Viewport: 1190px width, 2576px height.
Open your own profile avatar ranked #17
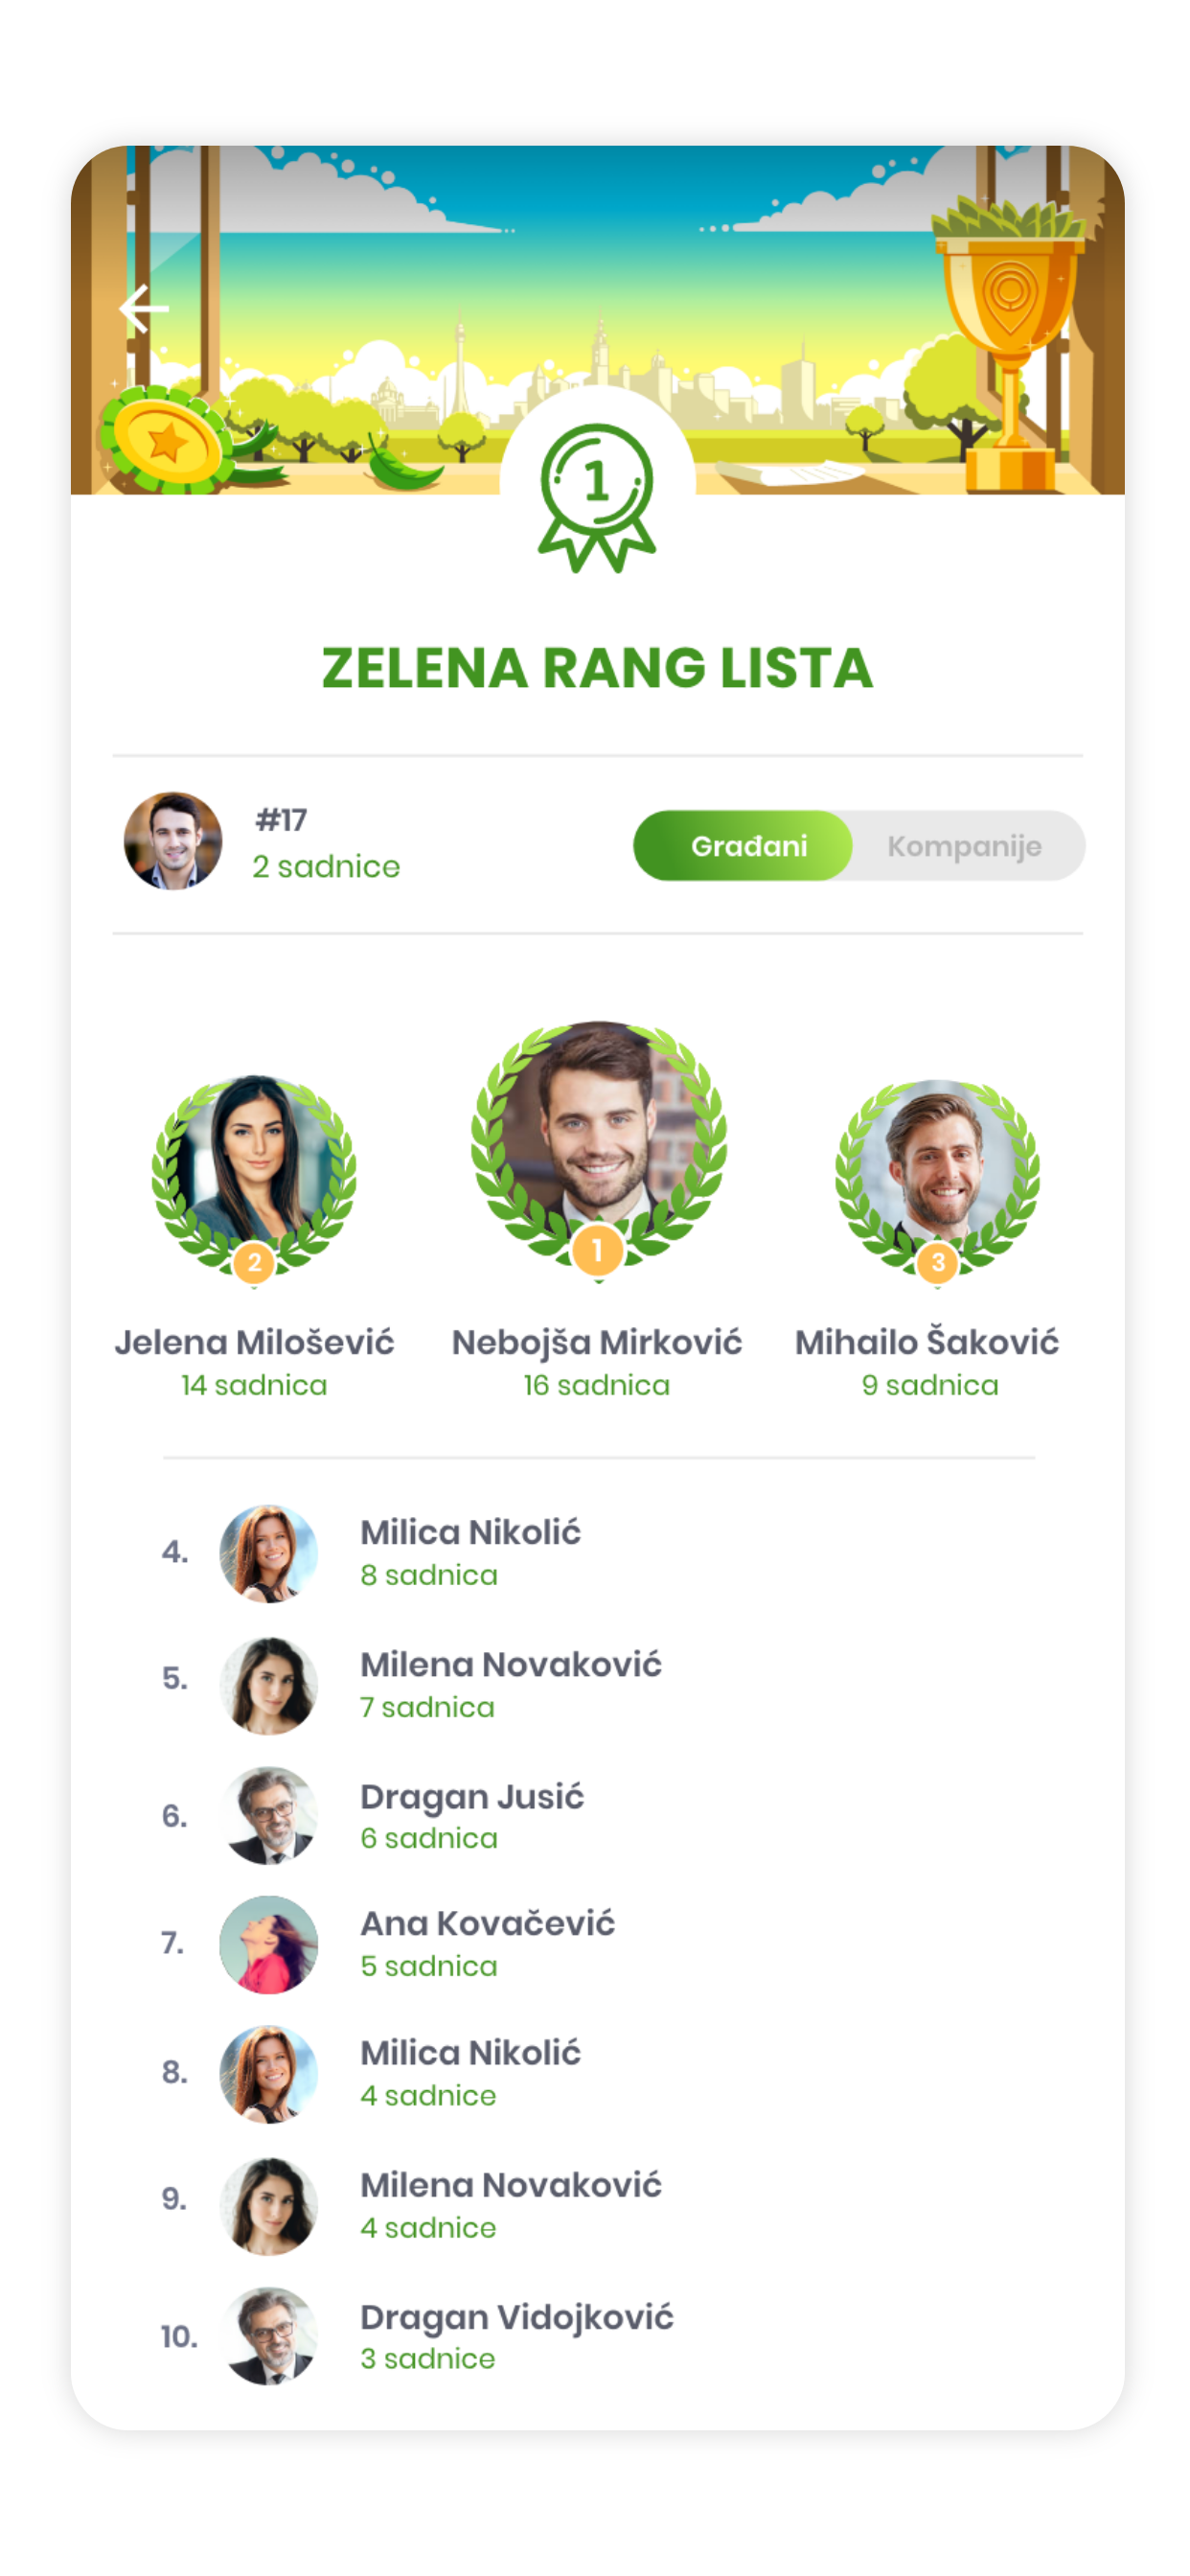point(173,841)
